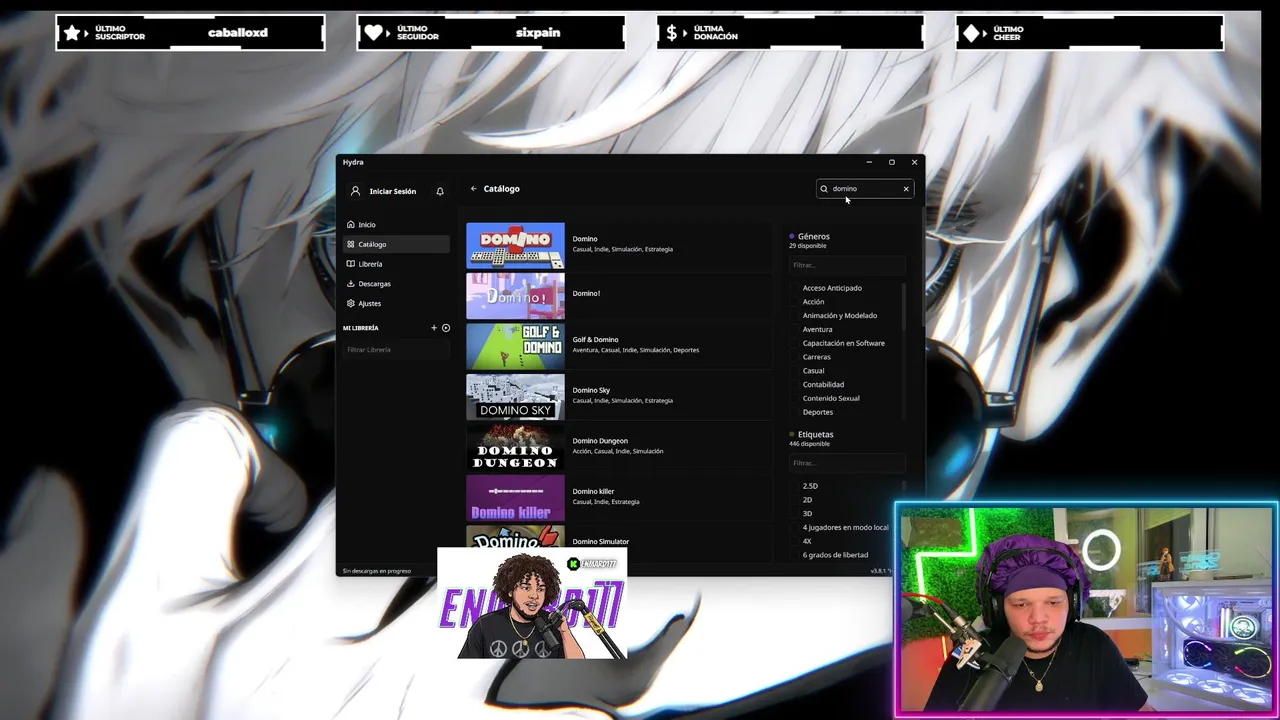
Task: Clear the domino search text
Action: 906,189
